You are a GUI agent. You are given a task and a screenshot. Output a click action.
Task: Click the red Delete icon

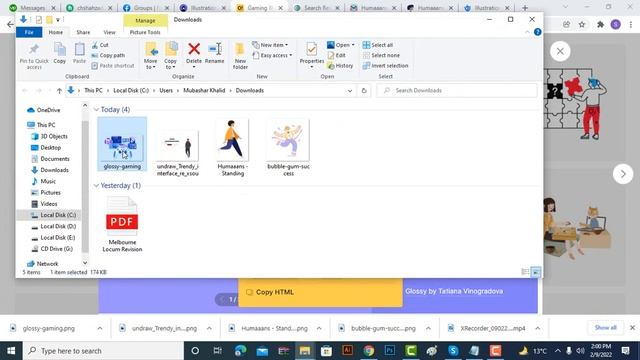194,49
